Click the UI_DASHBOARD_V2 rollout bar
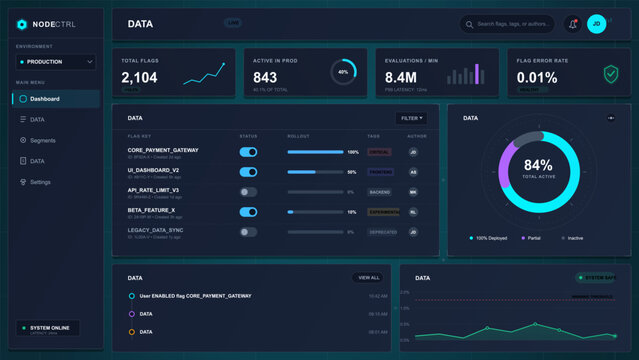 315,172
